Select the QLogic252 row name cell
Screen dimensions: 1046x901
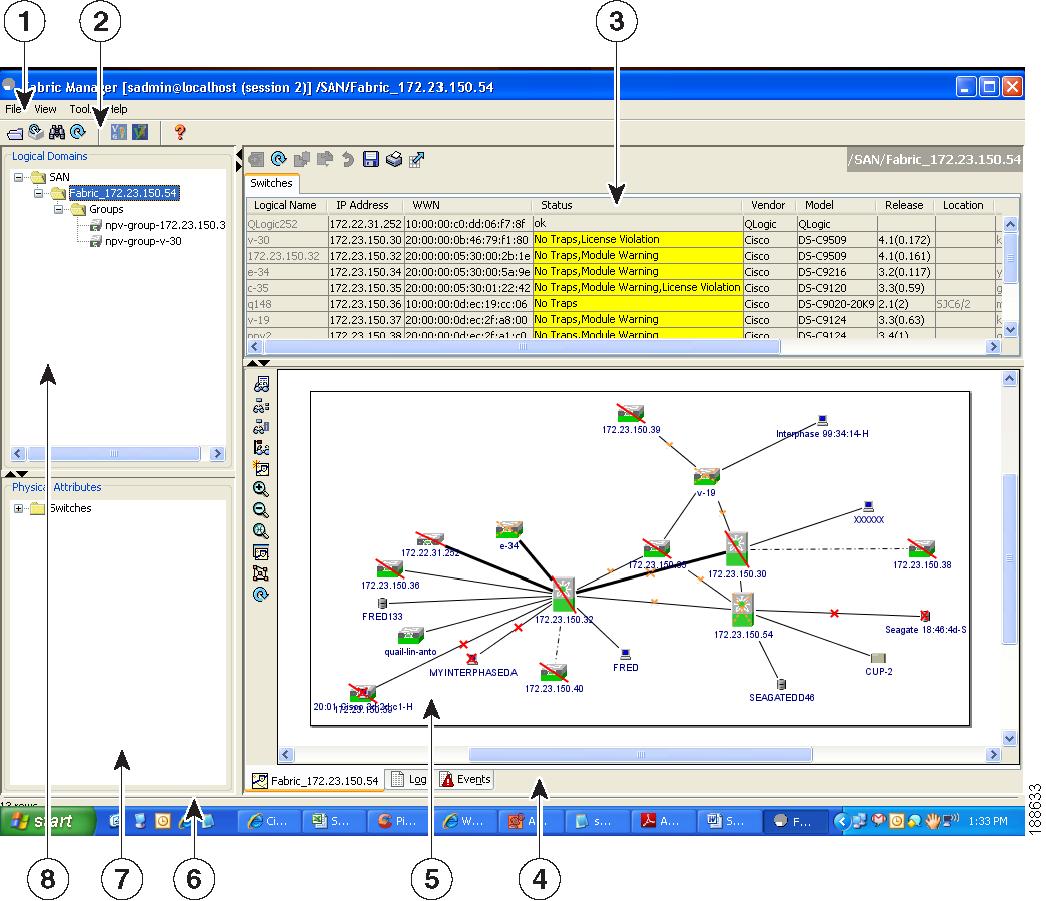[288, 224]
